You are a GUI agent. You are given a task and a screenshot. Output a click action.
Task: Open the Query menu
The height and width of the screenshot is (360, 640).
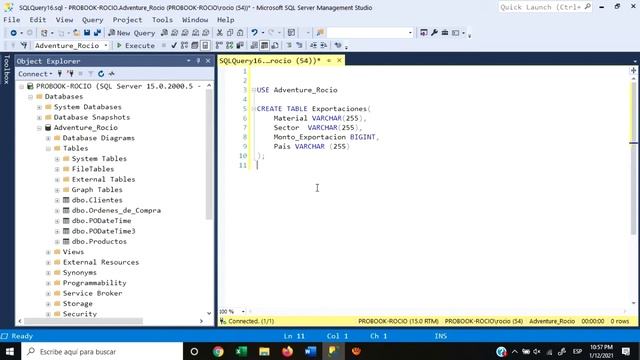[92, 20]
